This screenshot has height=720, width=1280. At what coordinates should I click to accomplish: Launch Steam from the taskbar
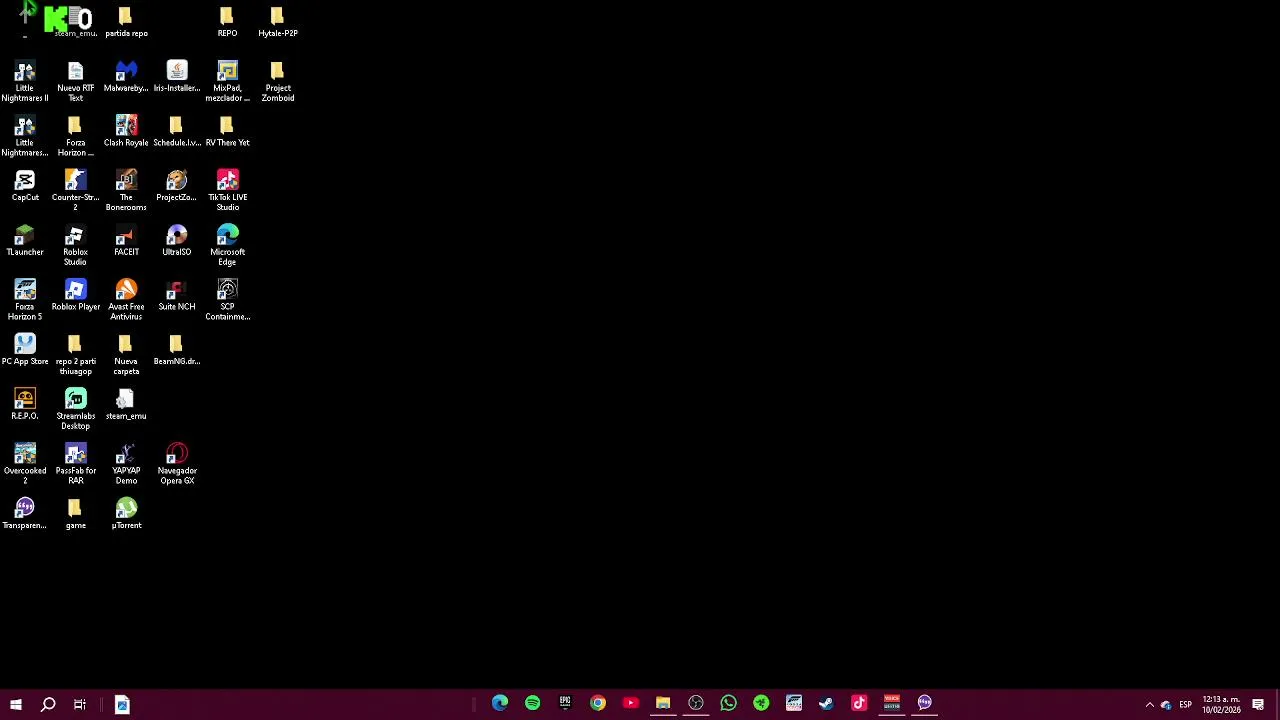pyautogui.click(x=826, y=703)
